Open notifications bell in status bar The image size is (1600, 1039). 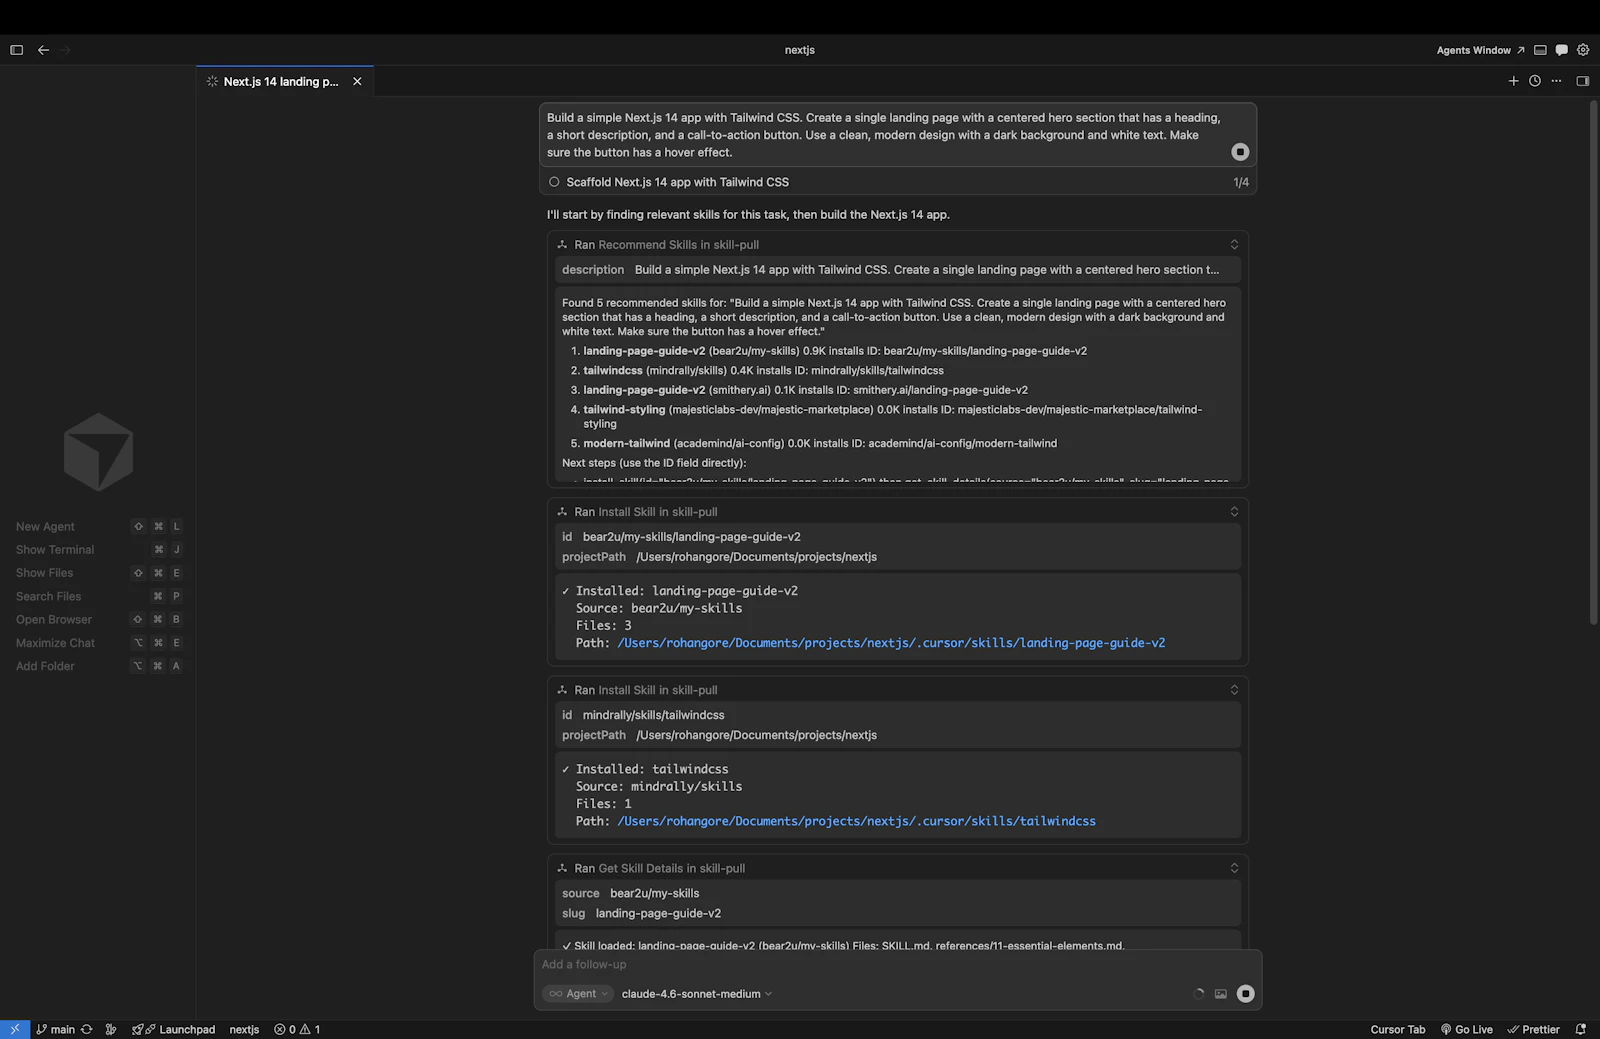(x=1581, y=1029)
